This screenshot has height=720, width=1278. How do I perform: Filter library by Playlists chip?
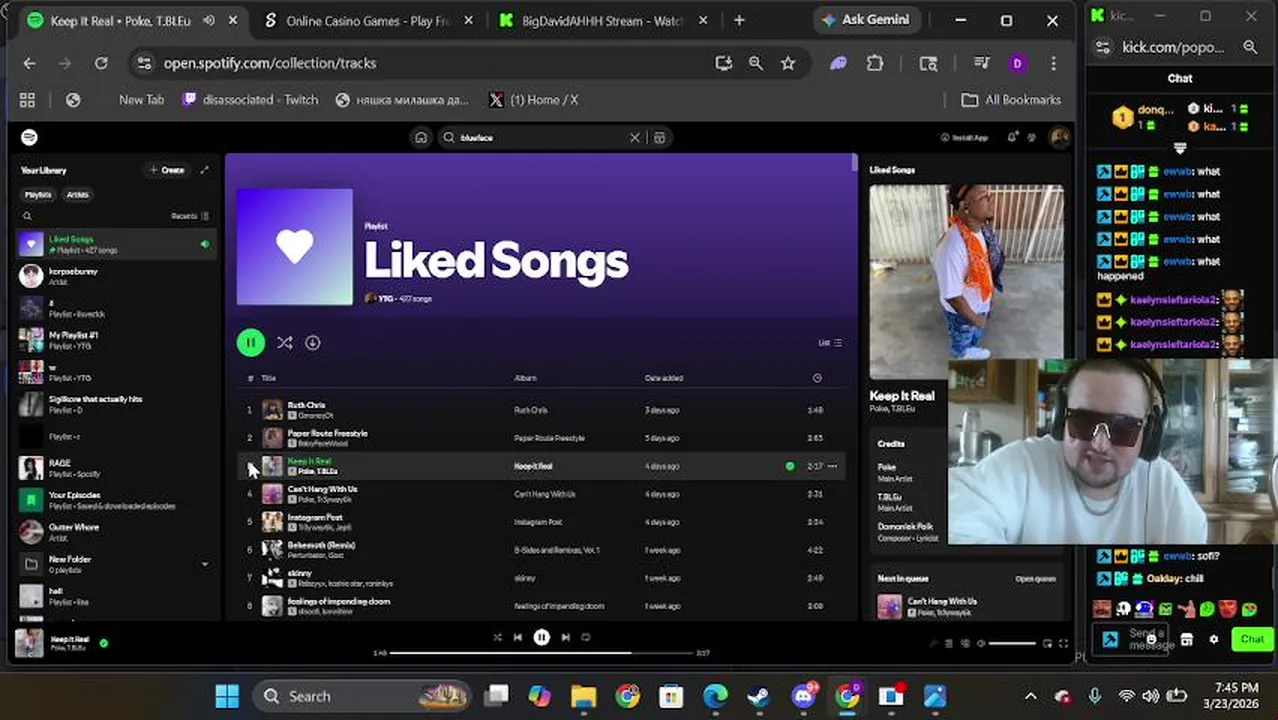click(38, 195)
